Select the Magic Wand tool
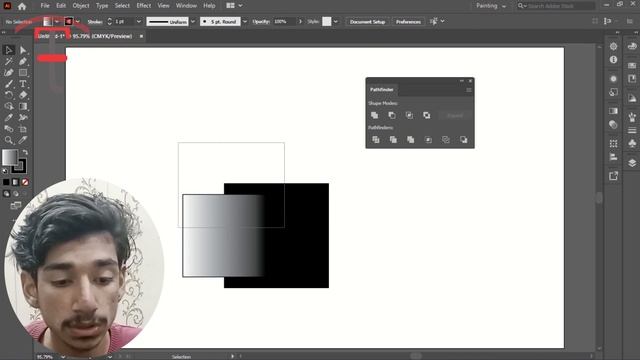Image resolution: width=640 pixels, height=360 pixels. tap(9, 62)
